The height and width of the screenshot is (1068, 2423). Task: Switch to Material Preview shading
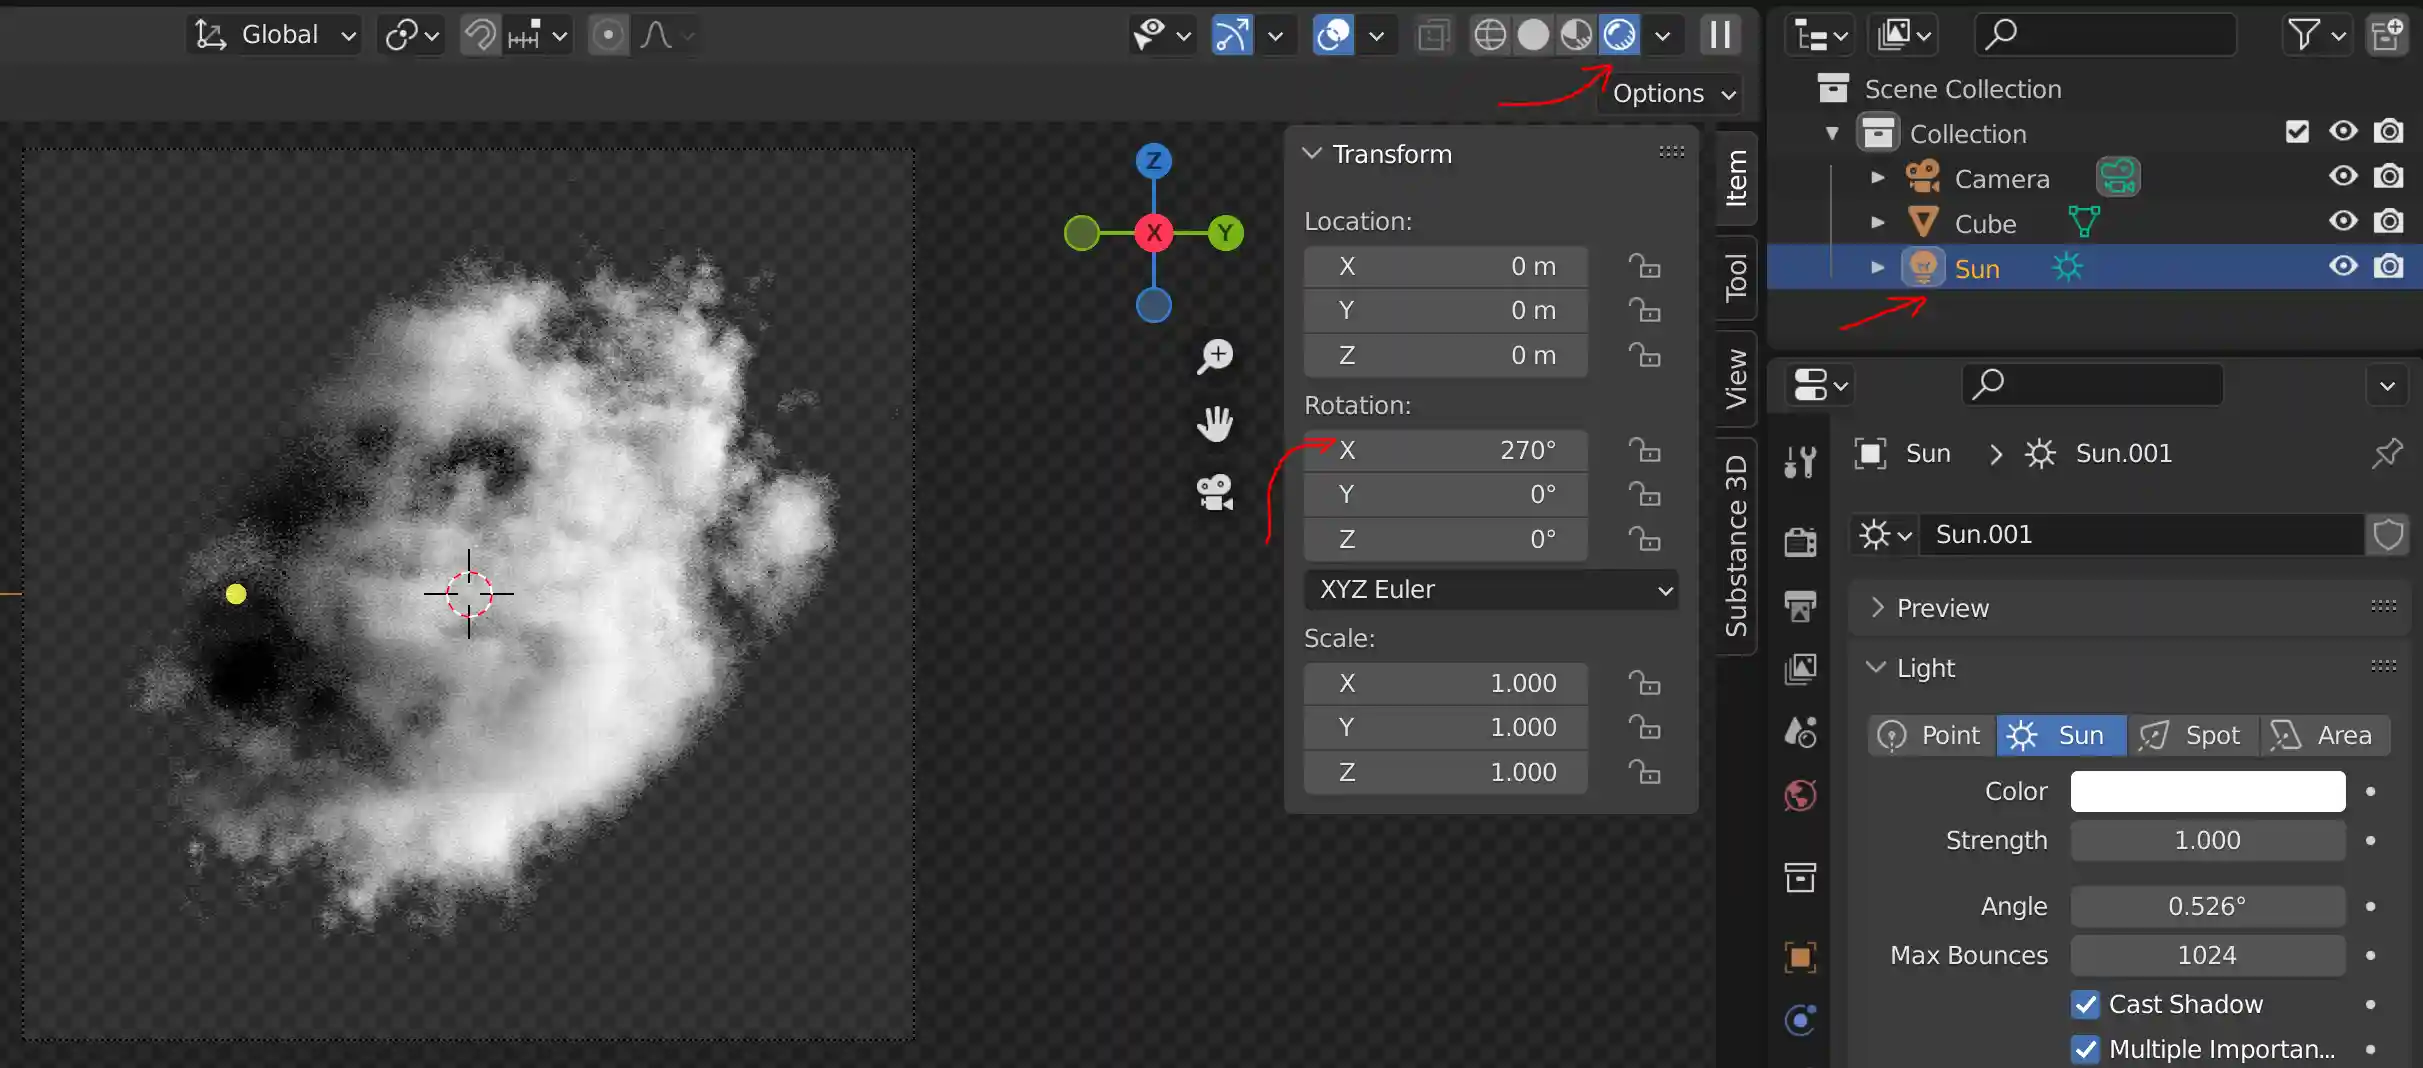click(x=1575, y=34)
